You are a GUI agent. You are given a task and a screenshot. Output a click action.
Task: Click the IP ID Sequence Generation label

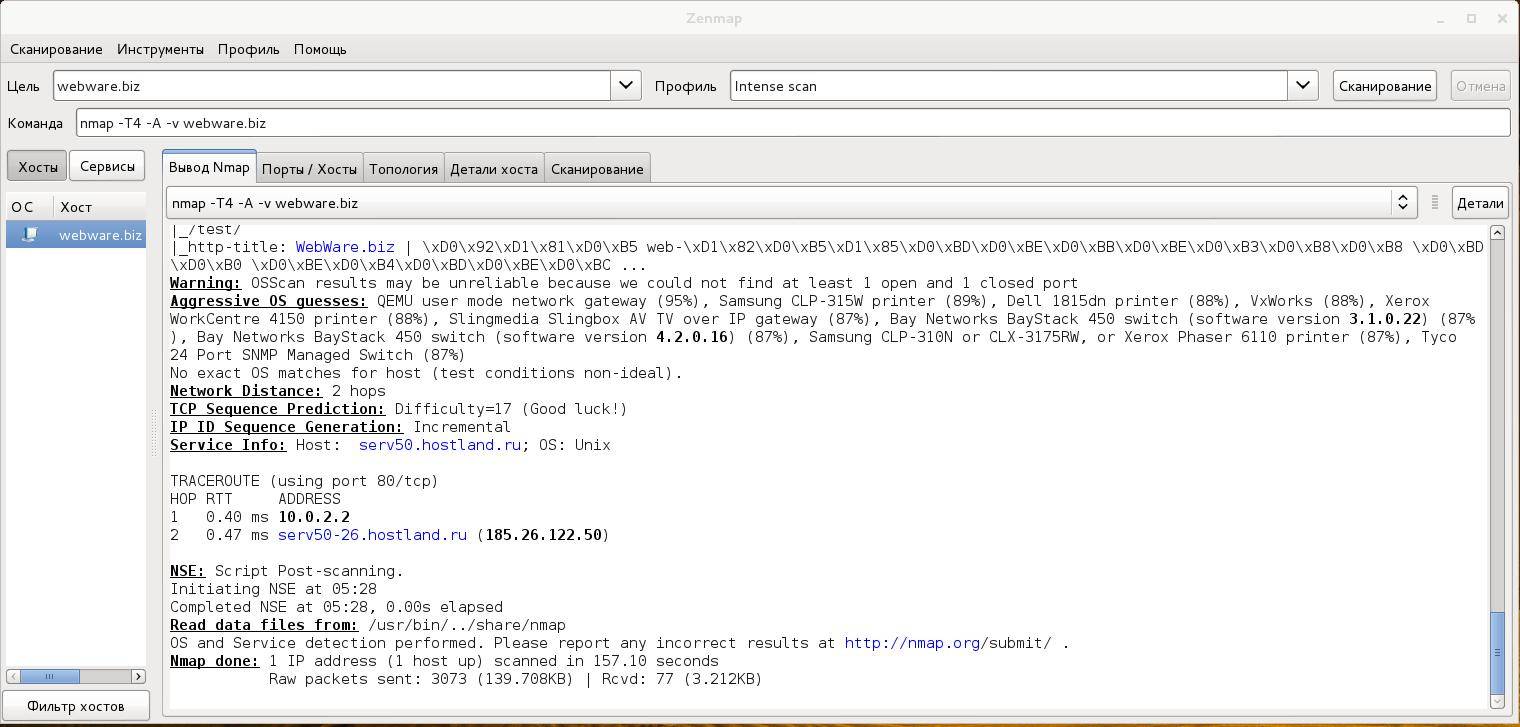[x=287, y=427]
